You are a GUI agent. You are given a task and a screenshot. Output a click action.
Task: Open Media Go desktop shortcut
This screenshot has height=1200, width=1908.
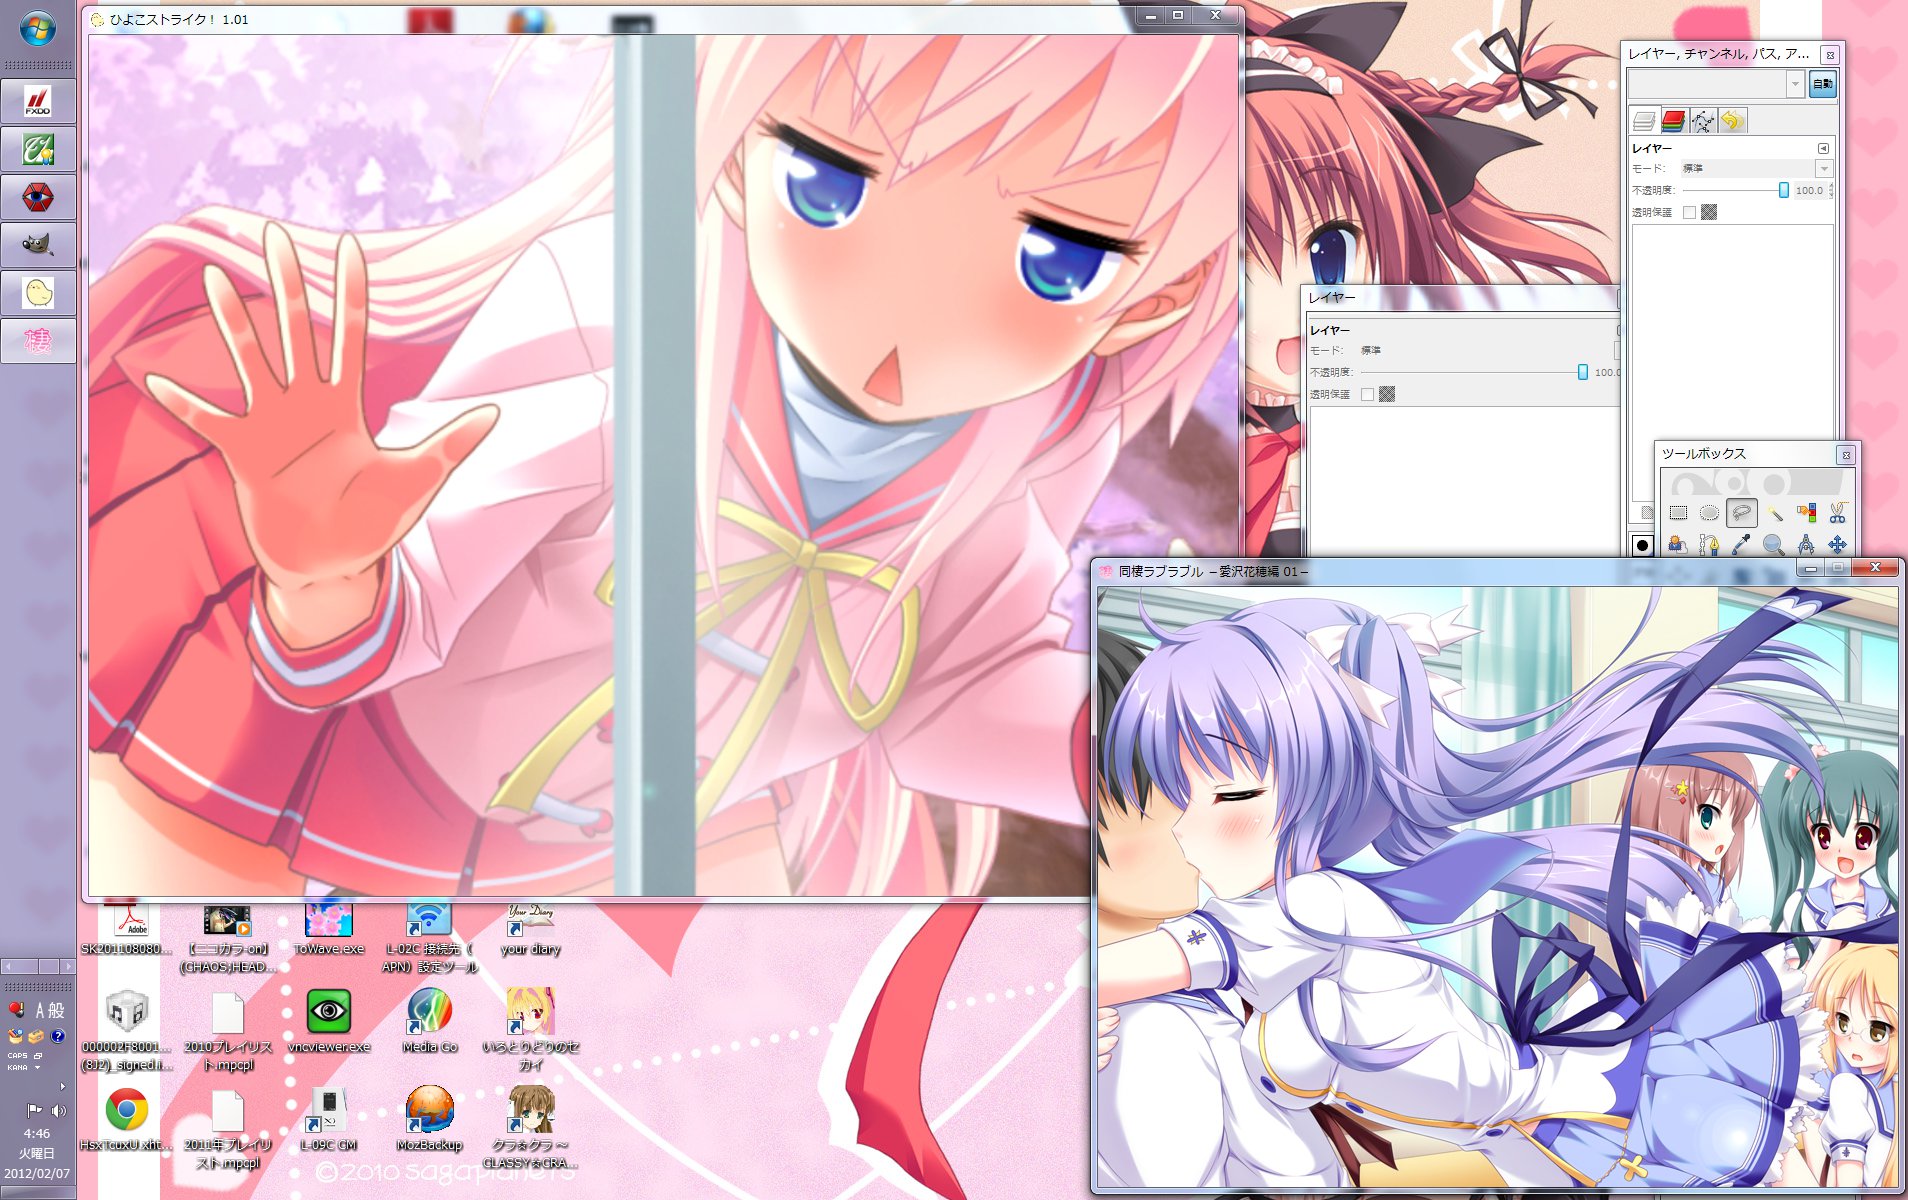(430, 1022)
